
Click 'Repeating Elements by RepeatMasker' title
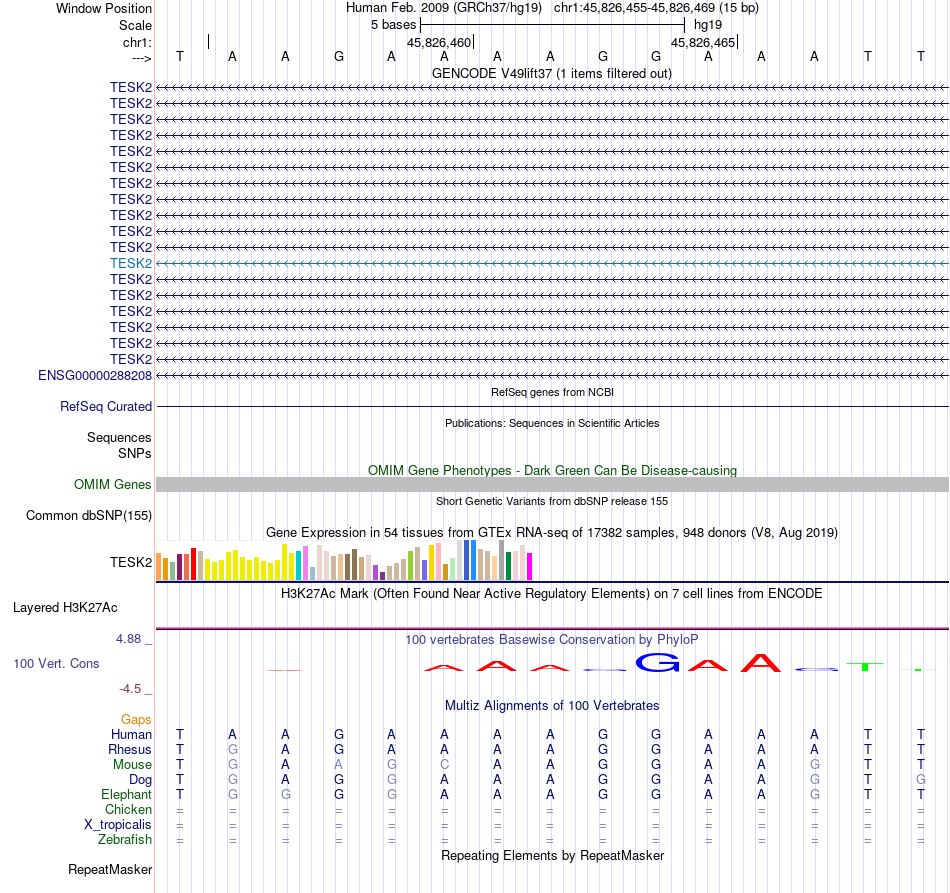coord(552,855)
